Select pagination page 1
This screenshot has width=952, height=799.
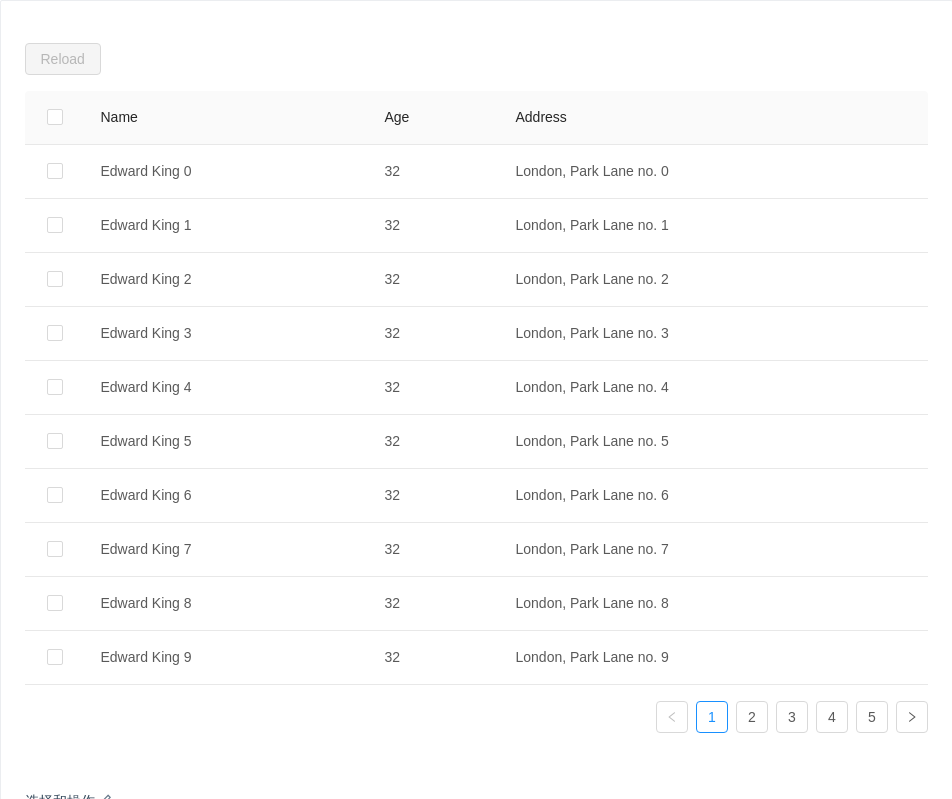[712, 717]
